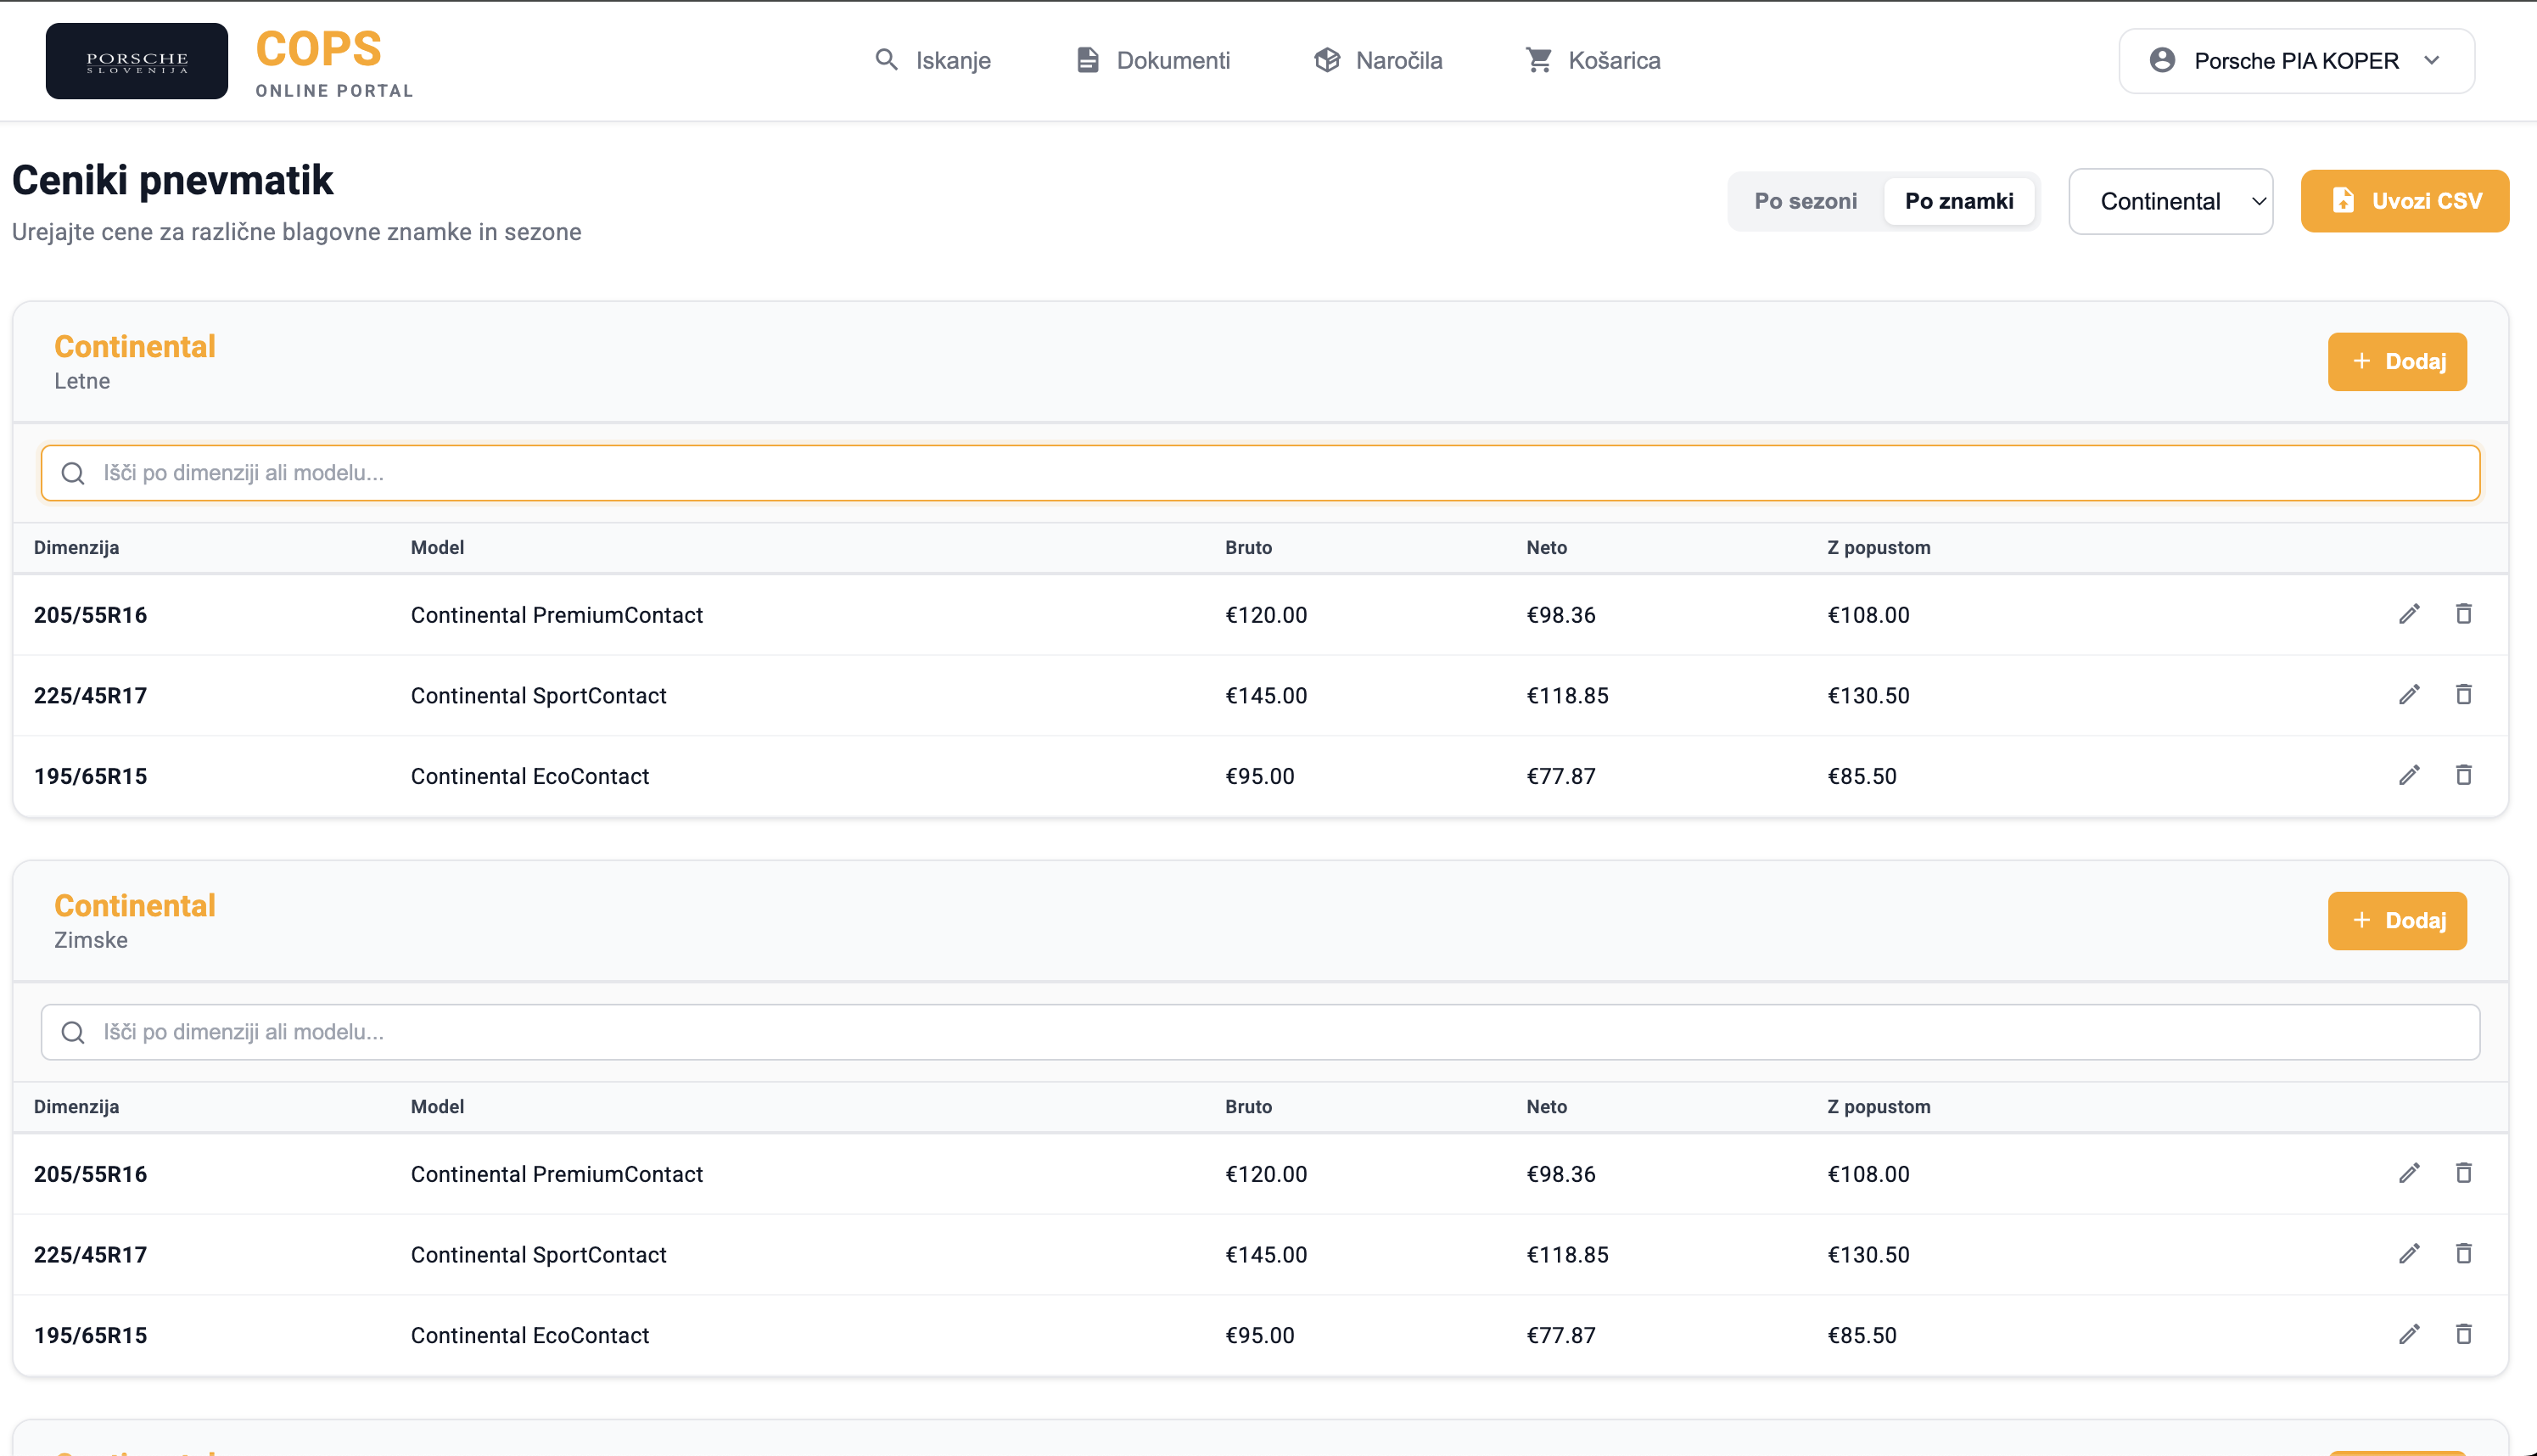Add a price to Continental Letne
The image size is (2537, 1456).
[2397, 361]
